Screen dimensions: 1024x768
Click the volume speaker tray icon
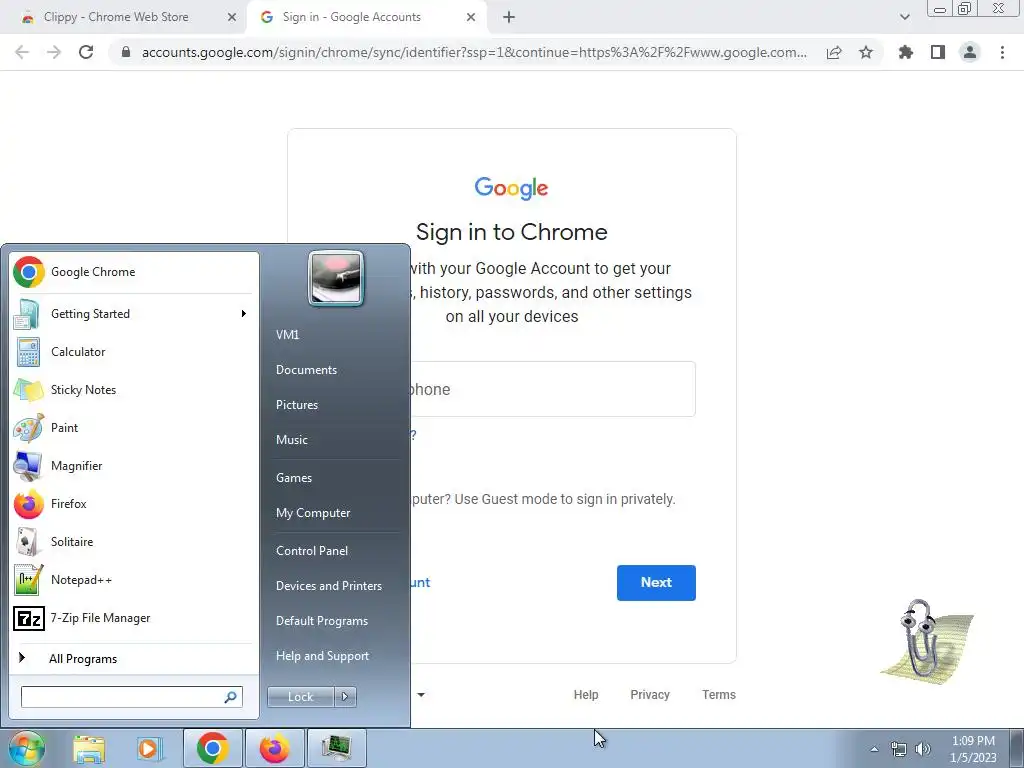click(x=923, y=749)
